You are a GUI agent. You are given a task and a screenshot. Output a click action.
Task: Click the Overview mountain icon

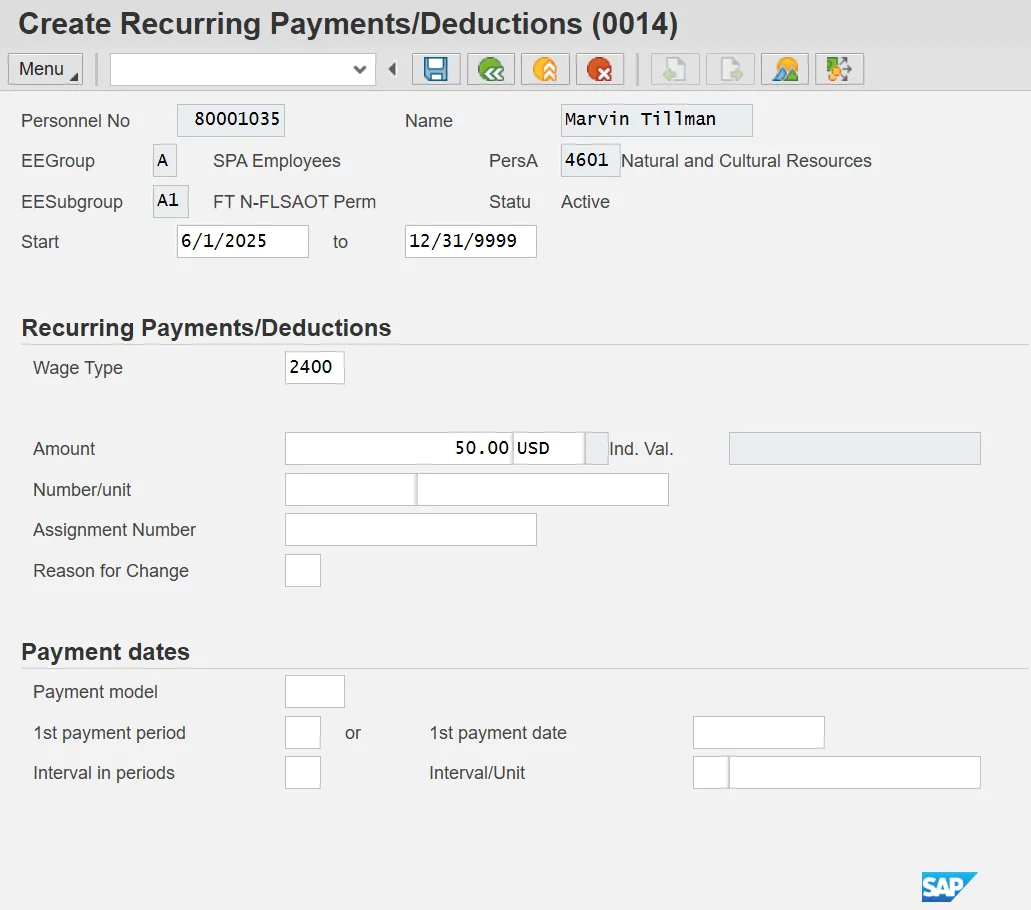(785, 69)
